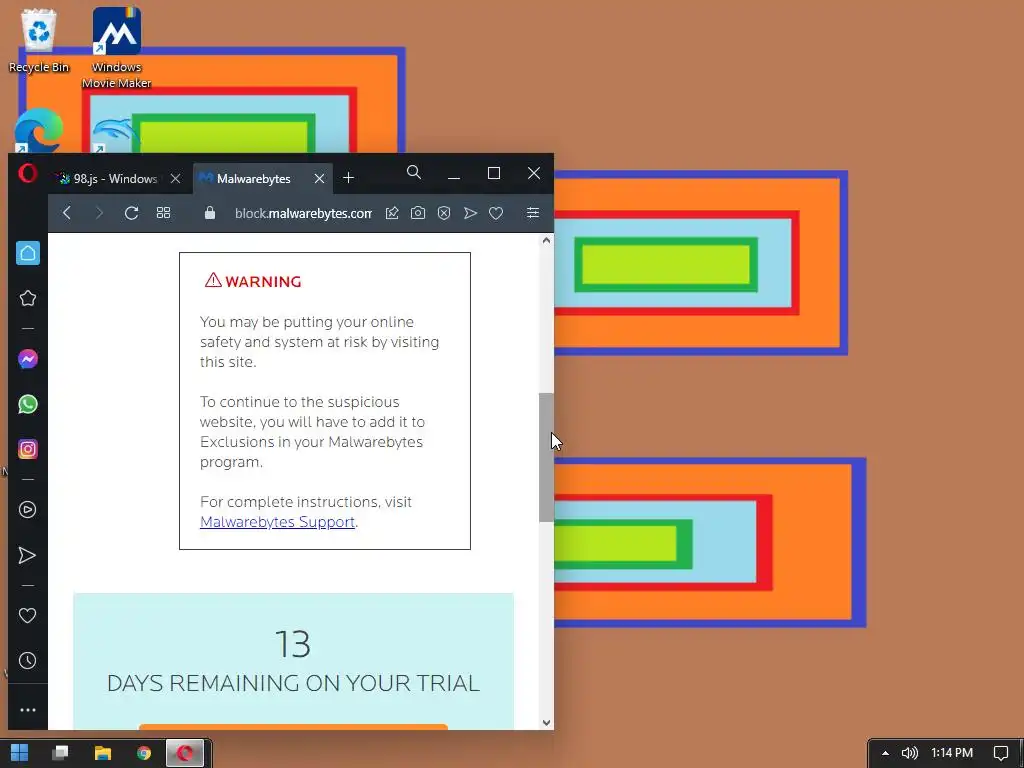The width and height of the screenshot is (1024, 768).
Task: Click the Task View taskbar icon
Action: tap(61, 753)
